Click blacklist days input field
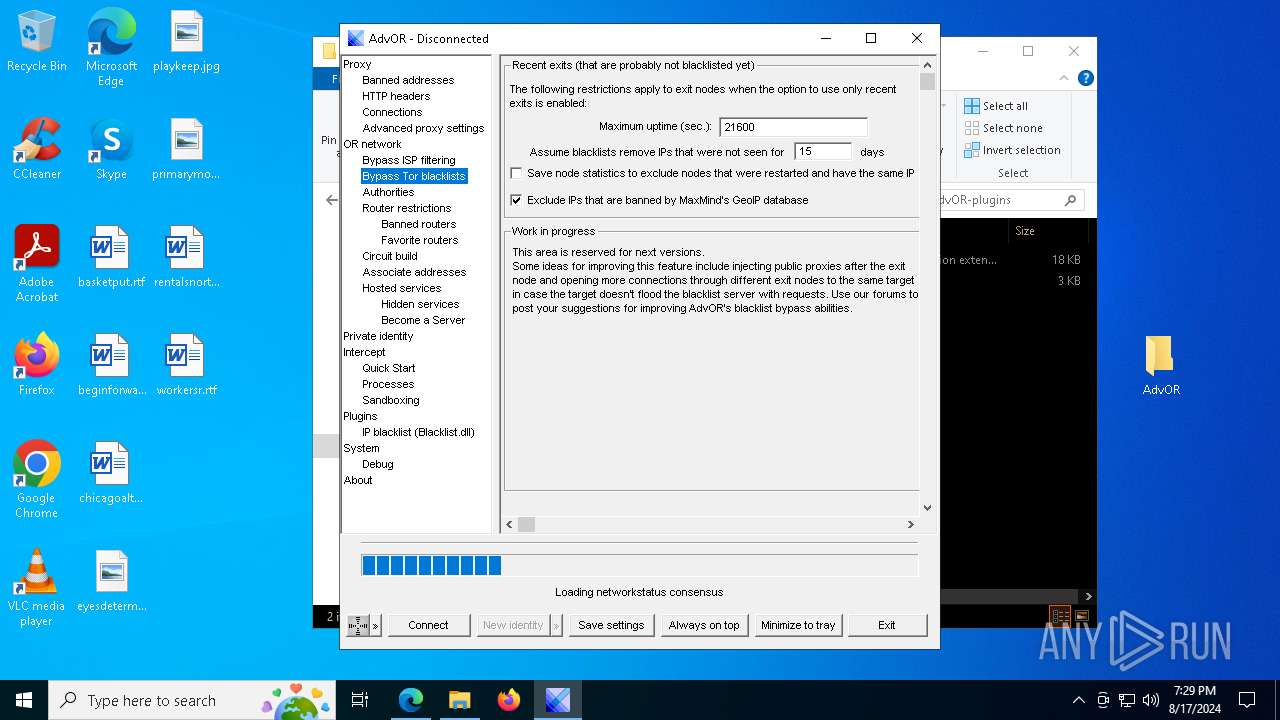Viewport: 1280px width, 720px height. click(x=823, y=151)
